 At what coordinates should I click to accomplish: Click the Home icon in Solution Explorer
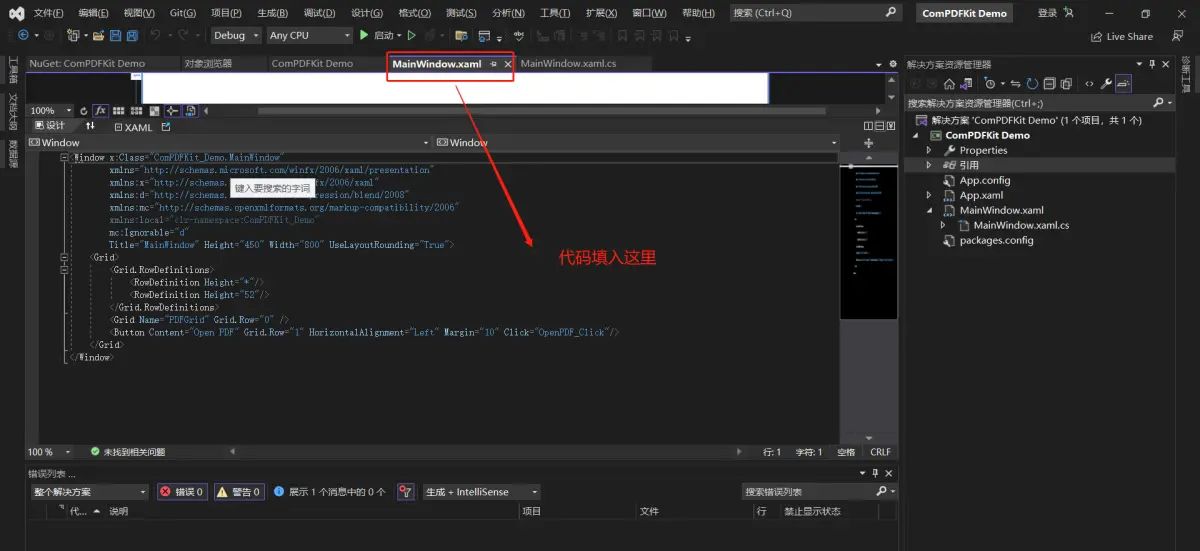[949, 84]
